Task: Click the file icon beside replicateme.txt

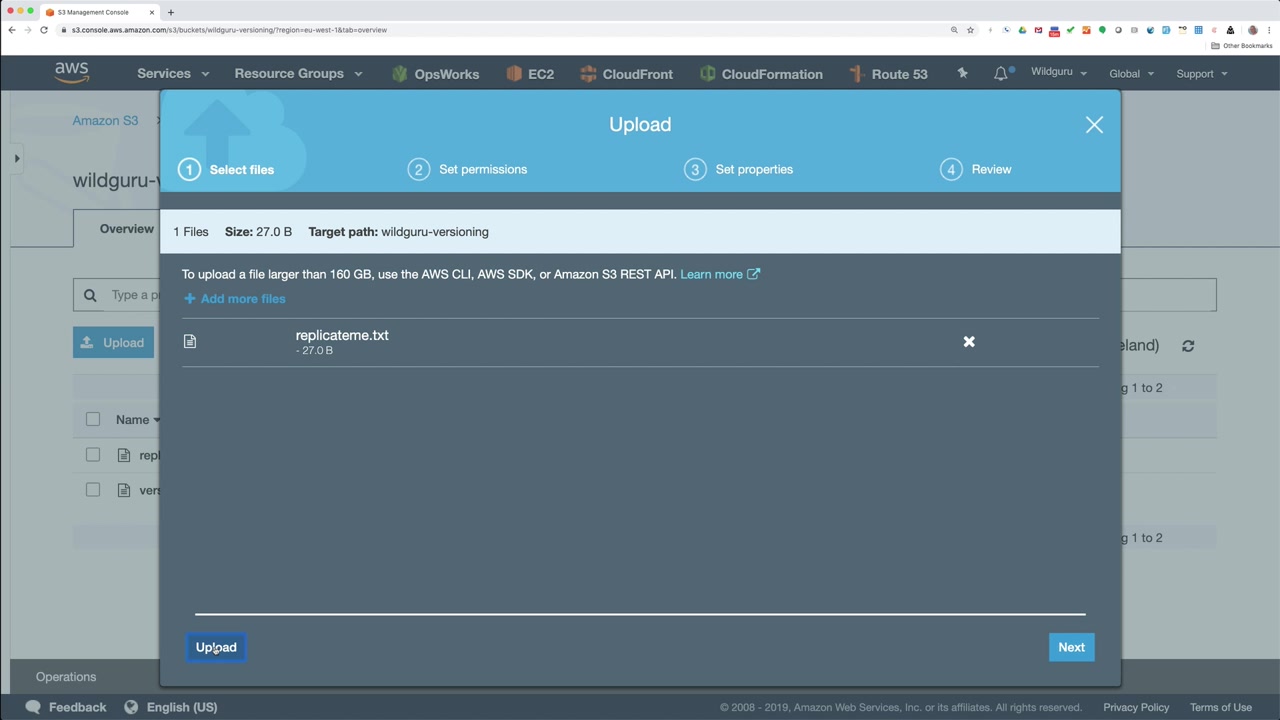Action: click(x=190, y=342)
